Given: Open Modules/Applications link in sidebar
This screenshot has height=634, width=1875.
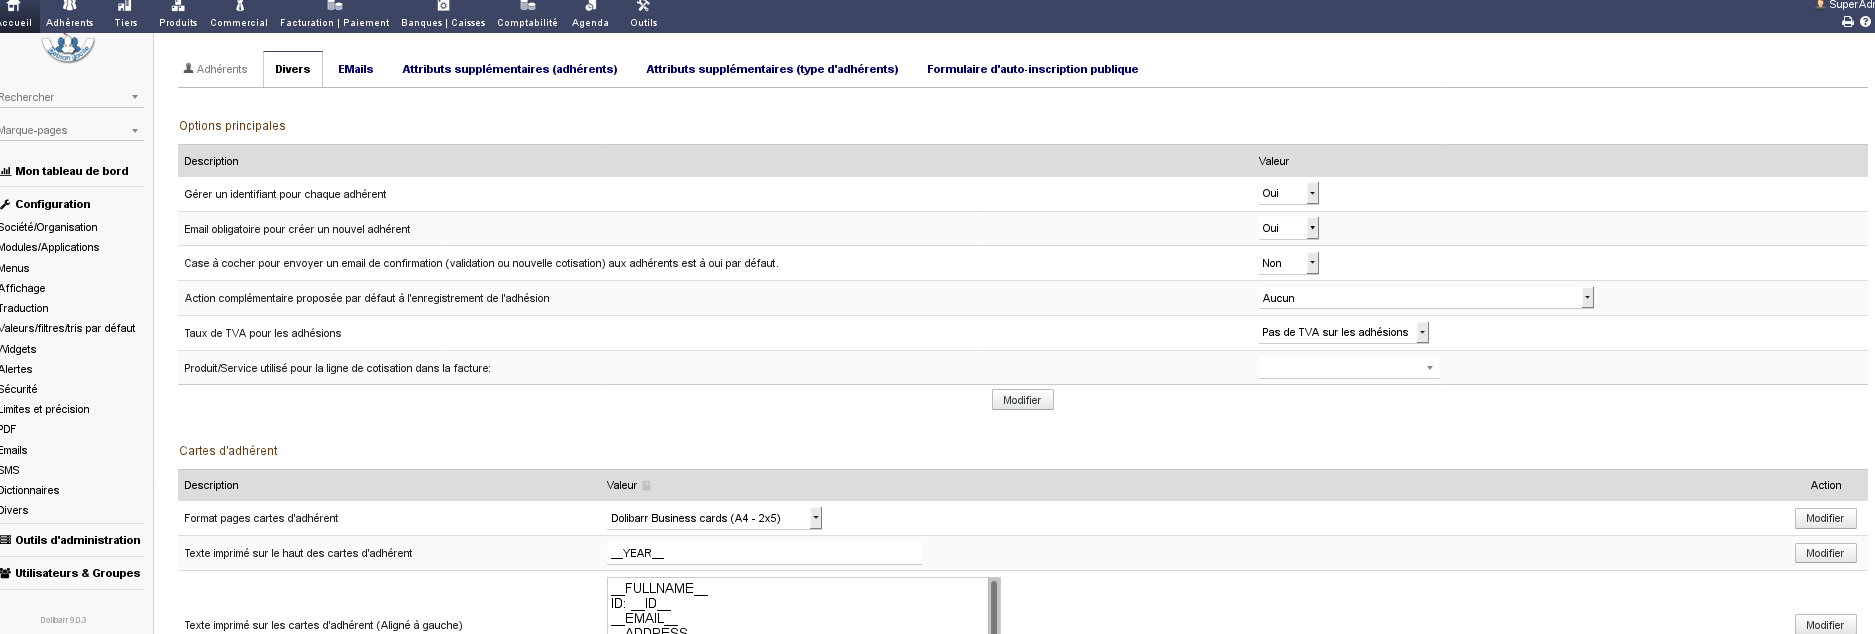Looking at the screenshot, I should pyautogui.click(x=50, y=247).
